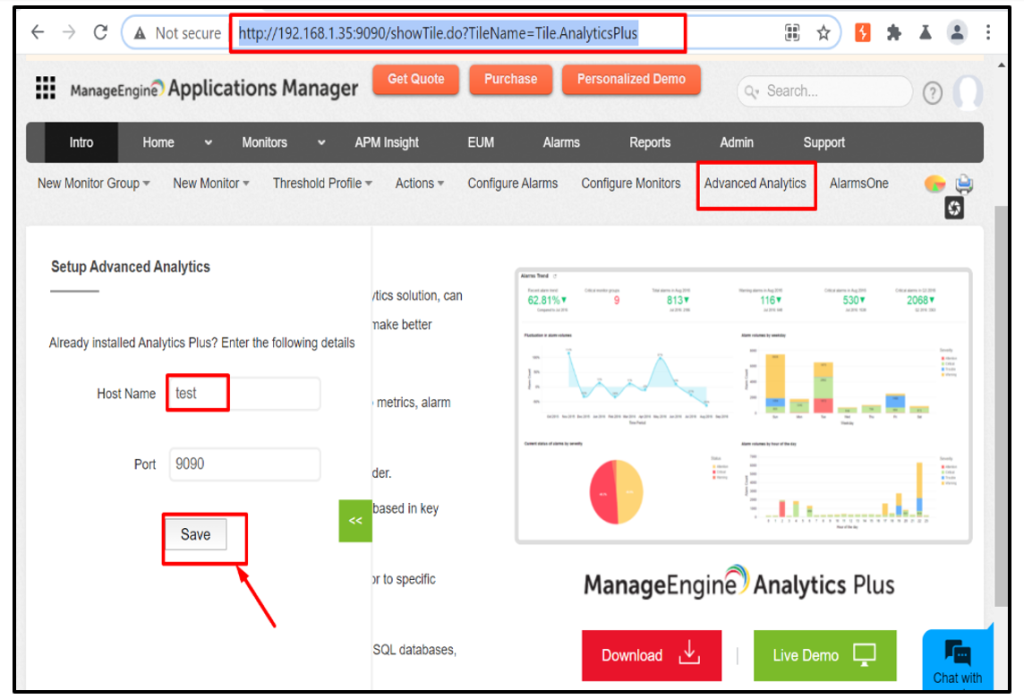This screenshot has height=699, width=1024.
Task: Go back using the browser back arrow
Action: click(x=38, y=32)
